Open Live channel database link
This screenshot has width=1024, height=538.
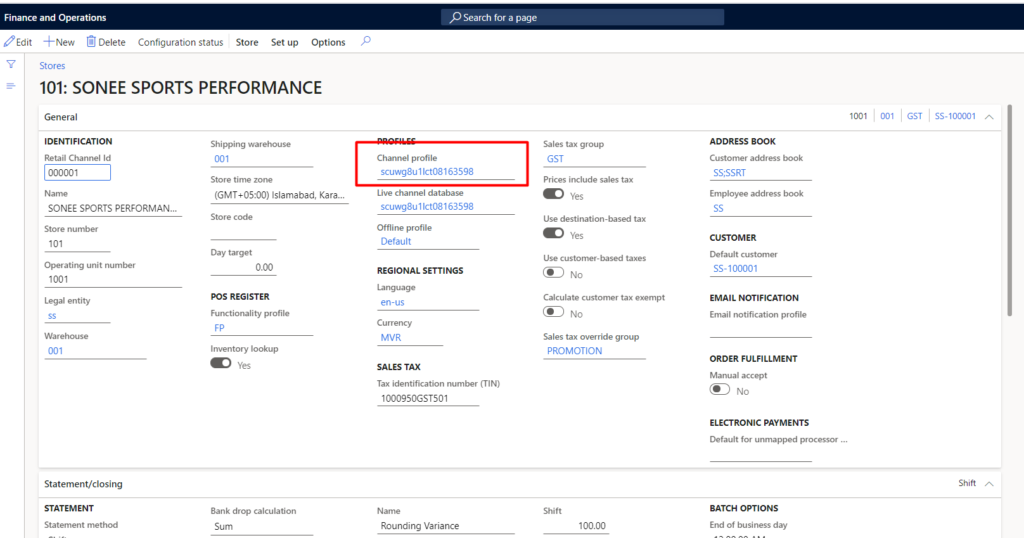coord(427,206)
